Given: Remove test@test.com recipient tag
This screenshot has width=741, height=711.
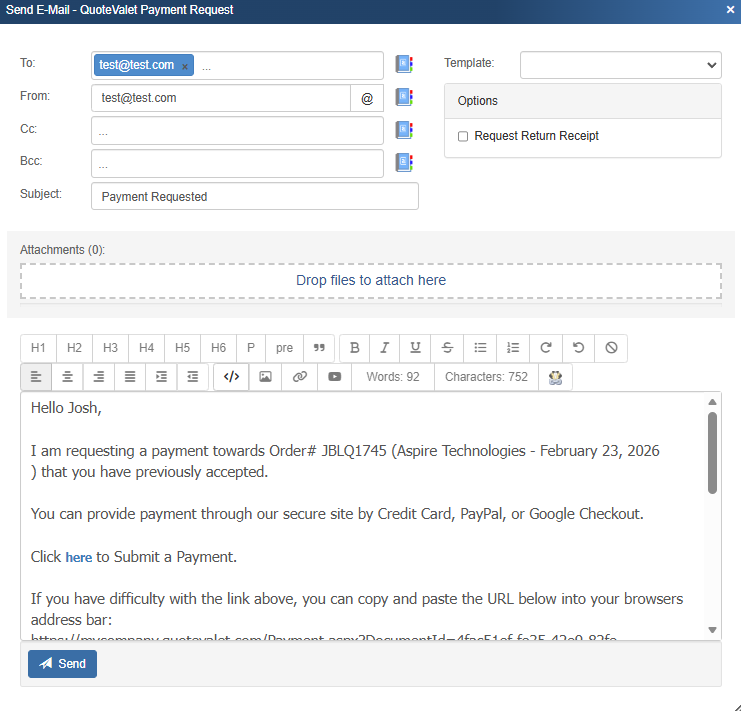Looking at the screenshot, I should [x=185, y=66].
